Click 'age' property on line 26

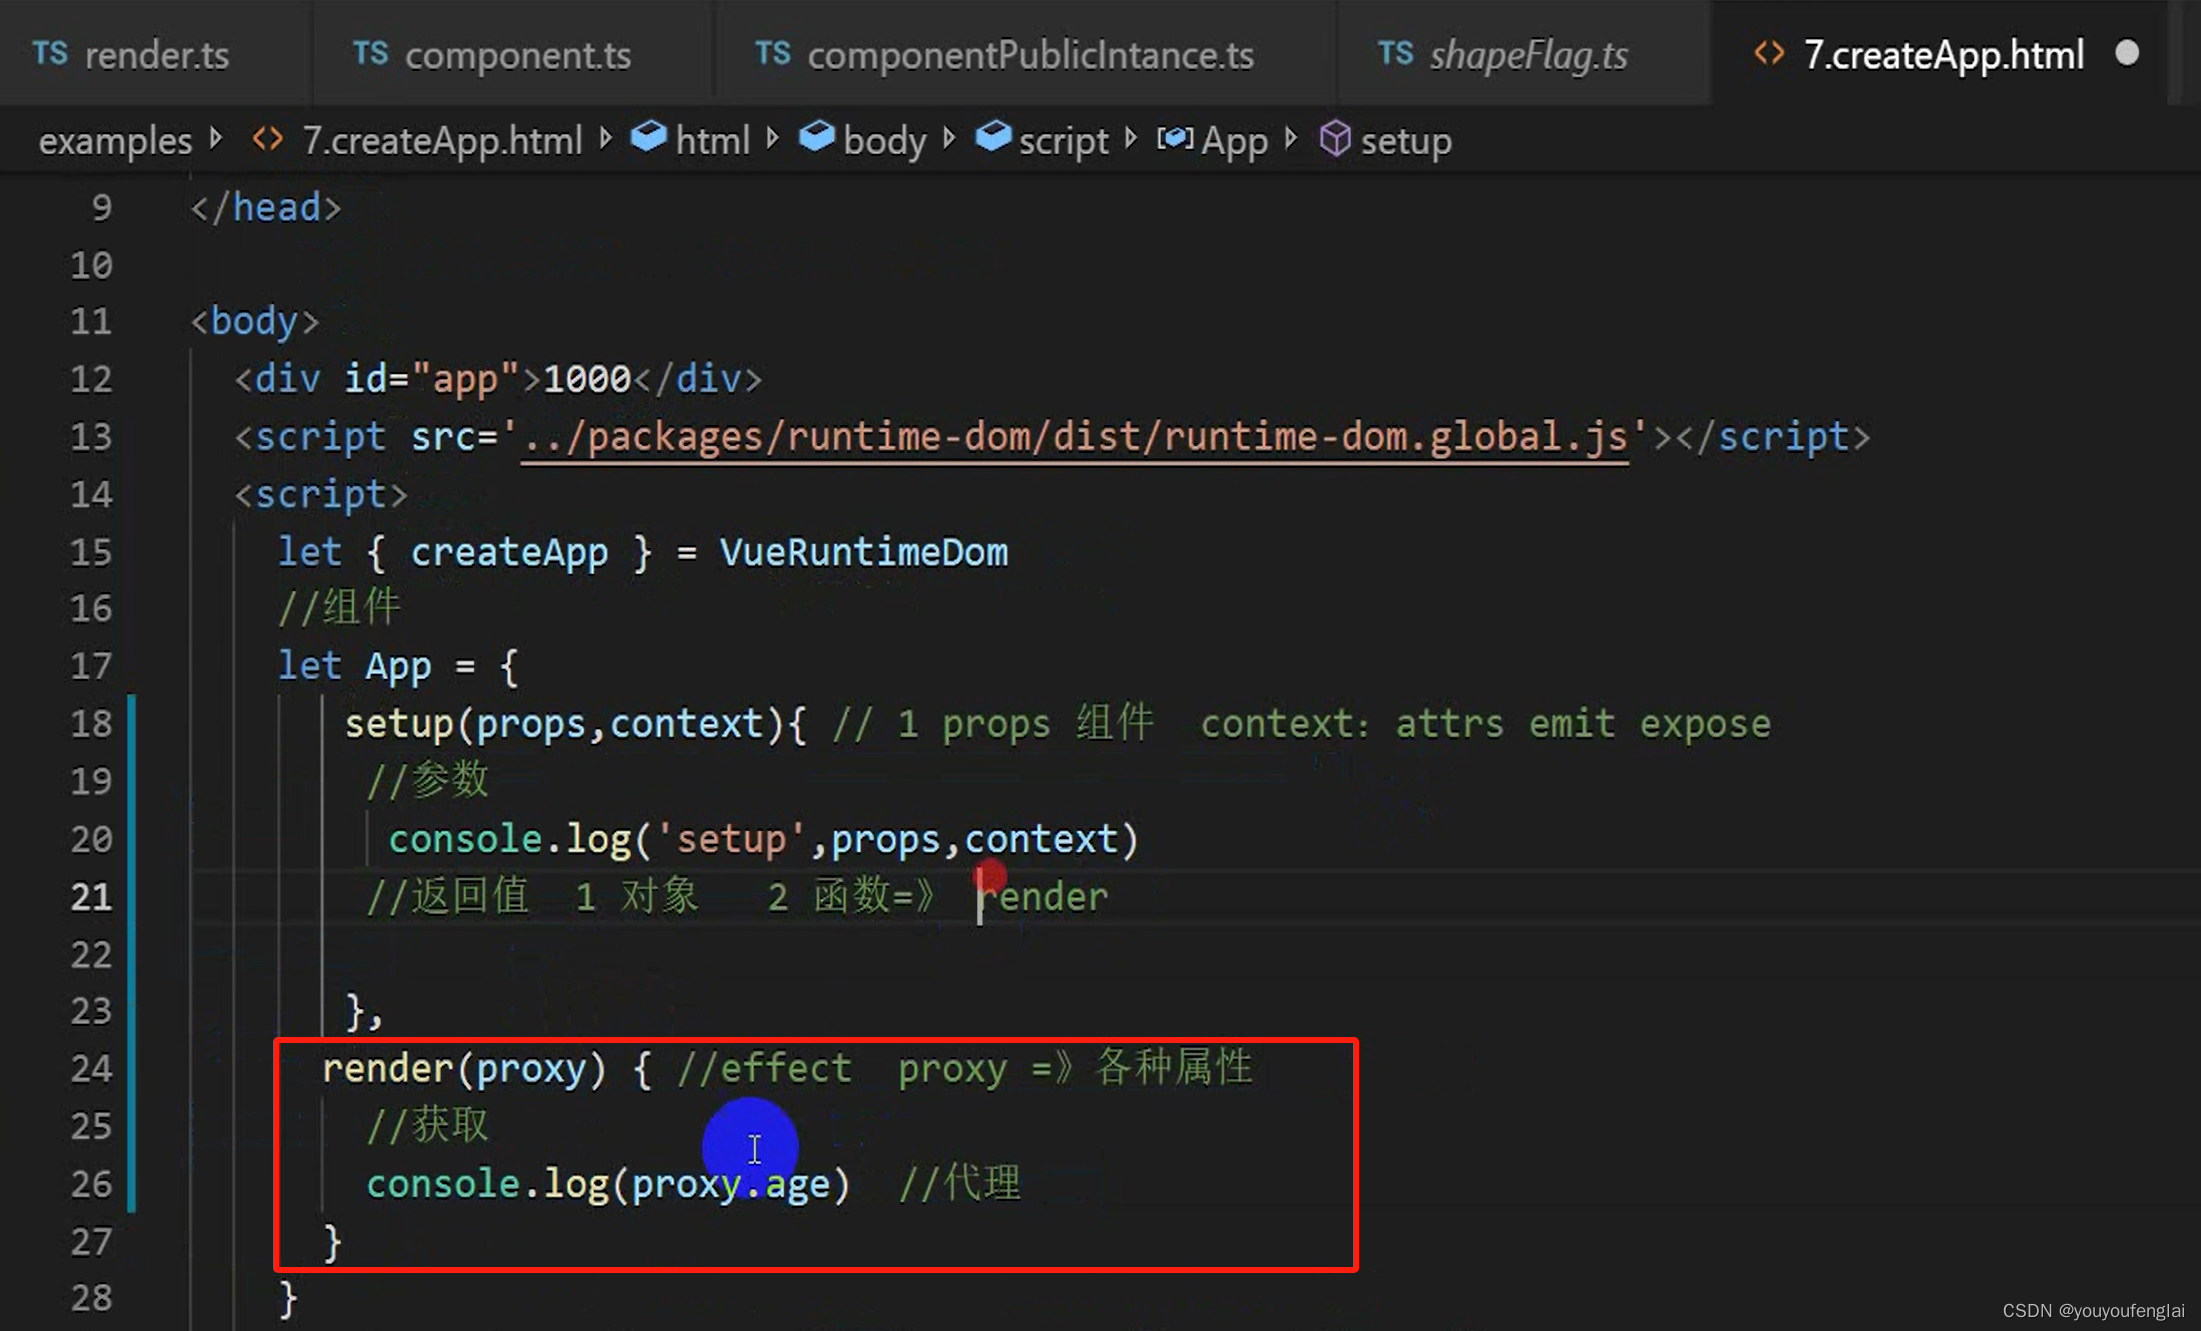(x=797, y=1185)
